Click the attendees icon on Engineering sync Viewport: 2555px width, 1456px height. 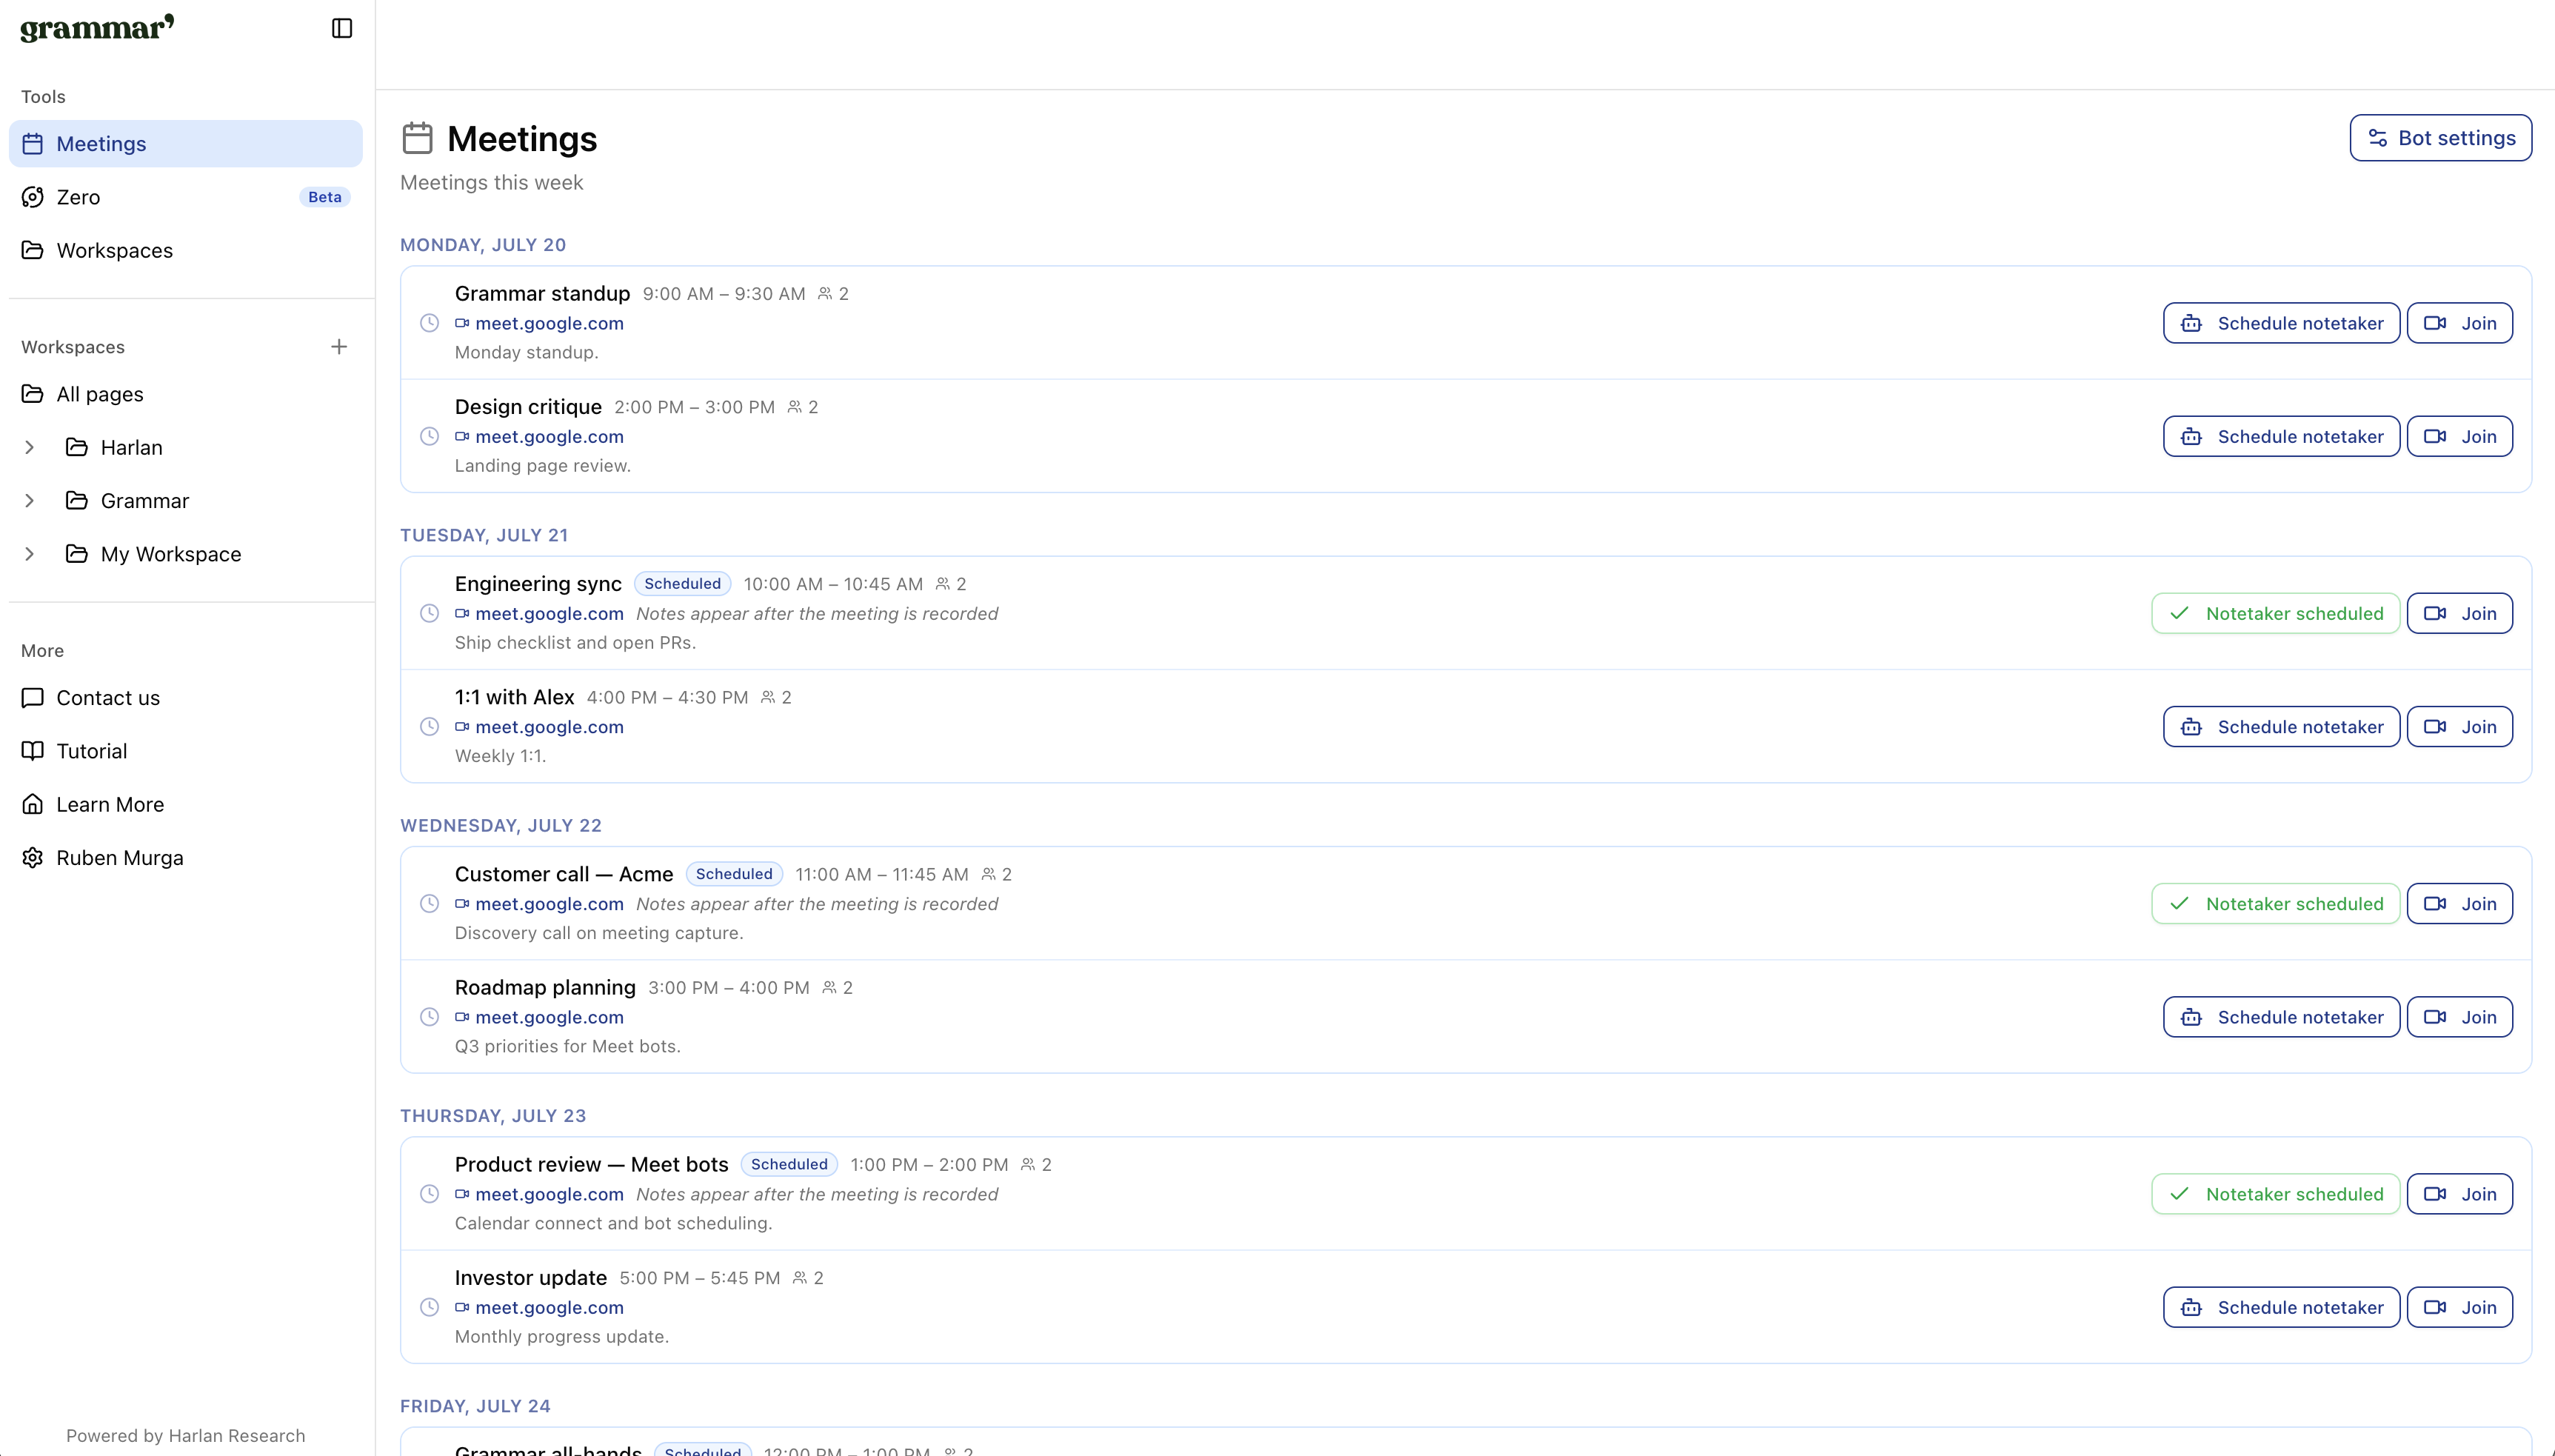(943, 584)
